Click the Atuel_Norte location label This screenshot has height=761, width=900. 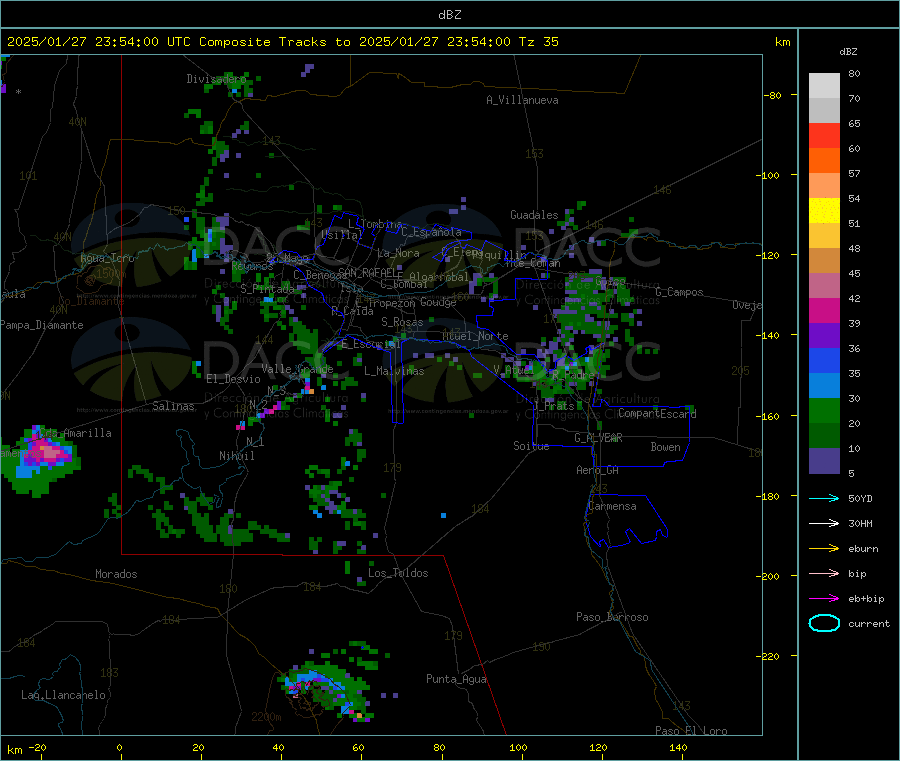[475, 336]
